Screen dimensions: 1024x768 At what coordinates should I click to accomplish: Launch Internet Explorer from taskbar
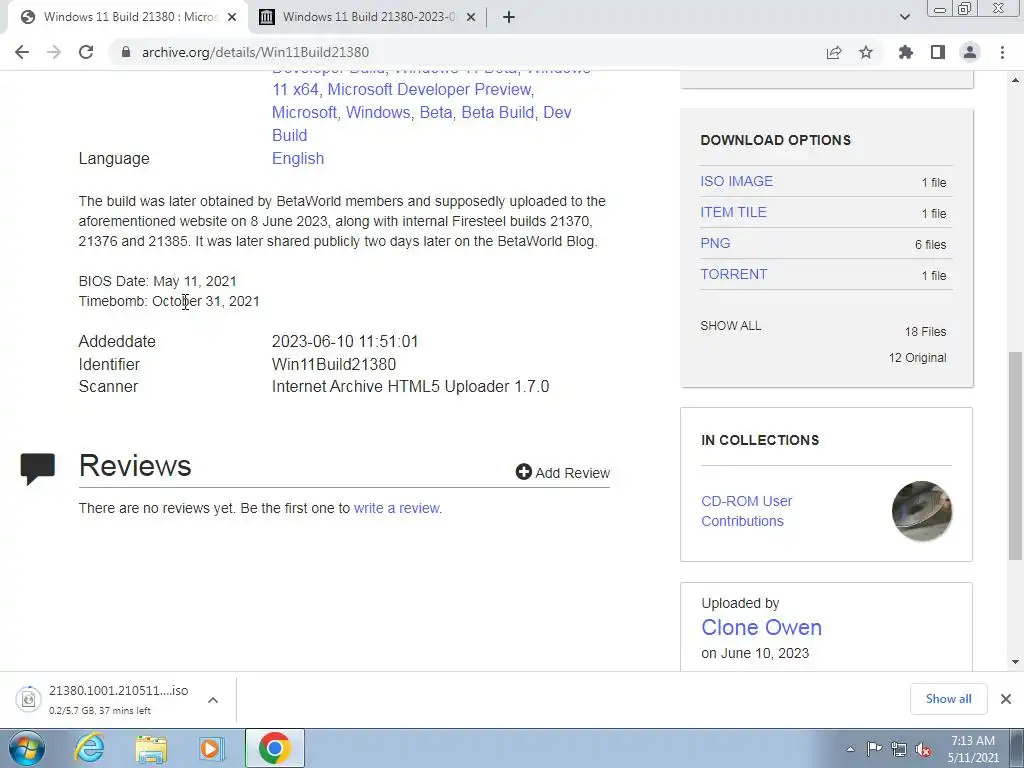[x=89, y=748]
